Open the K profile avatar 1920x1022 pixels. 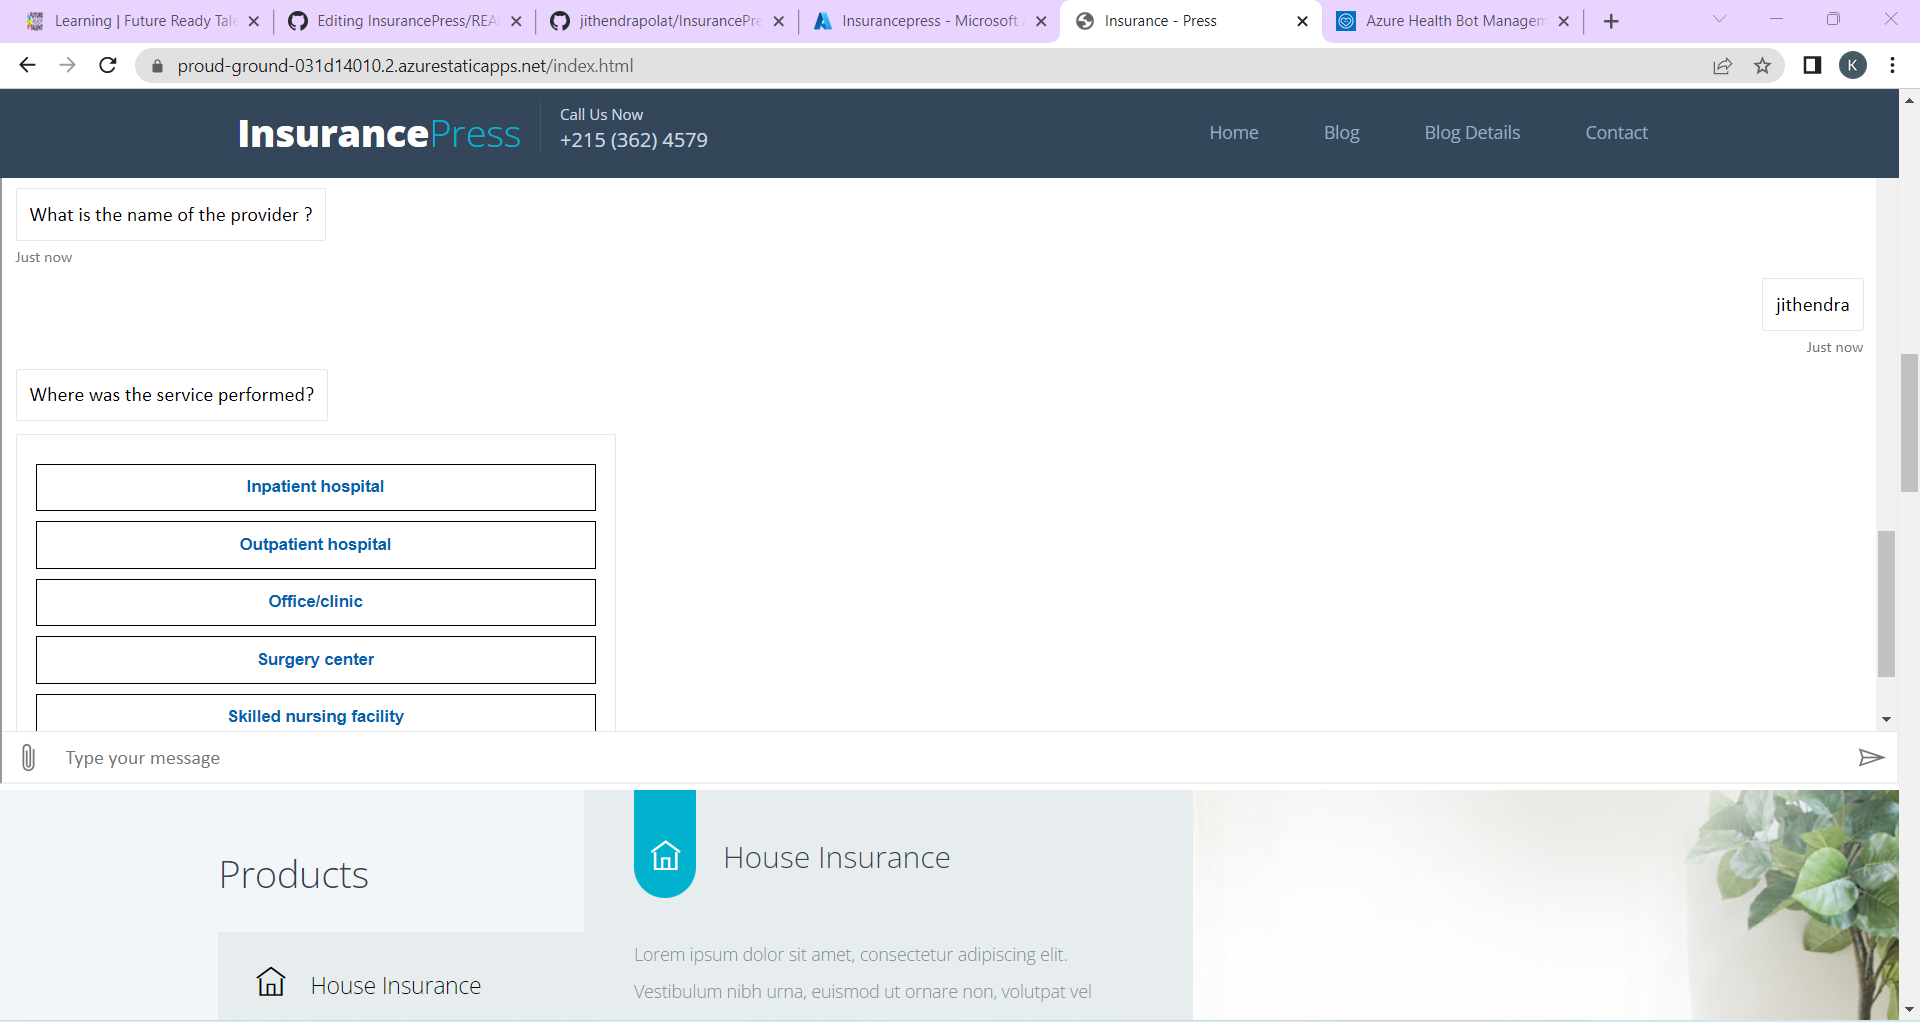1853,65
